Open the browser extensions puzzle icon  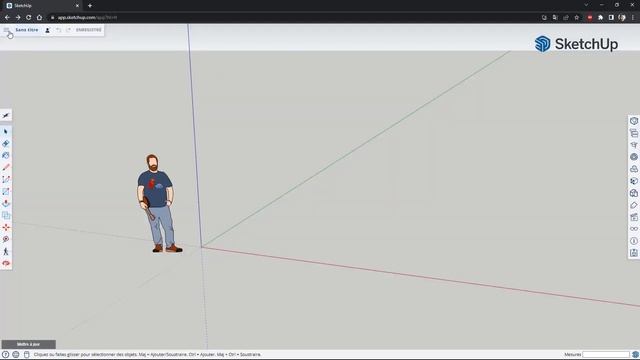600,18
